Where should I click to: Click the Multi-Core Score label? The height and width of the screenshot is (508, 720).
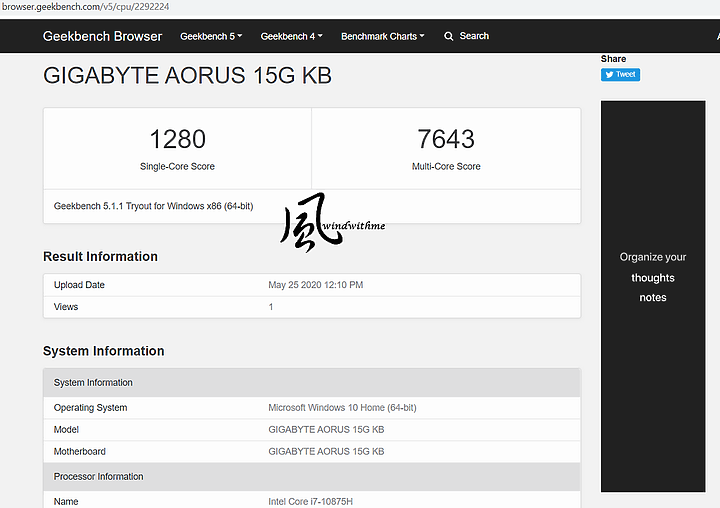point(446,166)
